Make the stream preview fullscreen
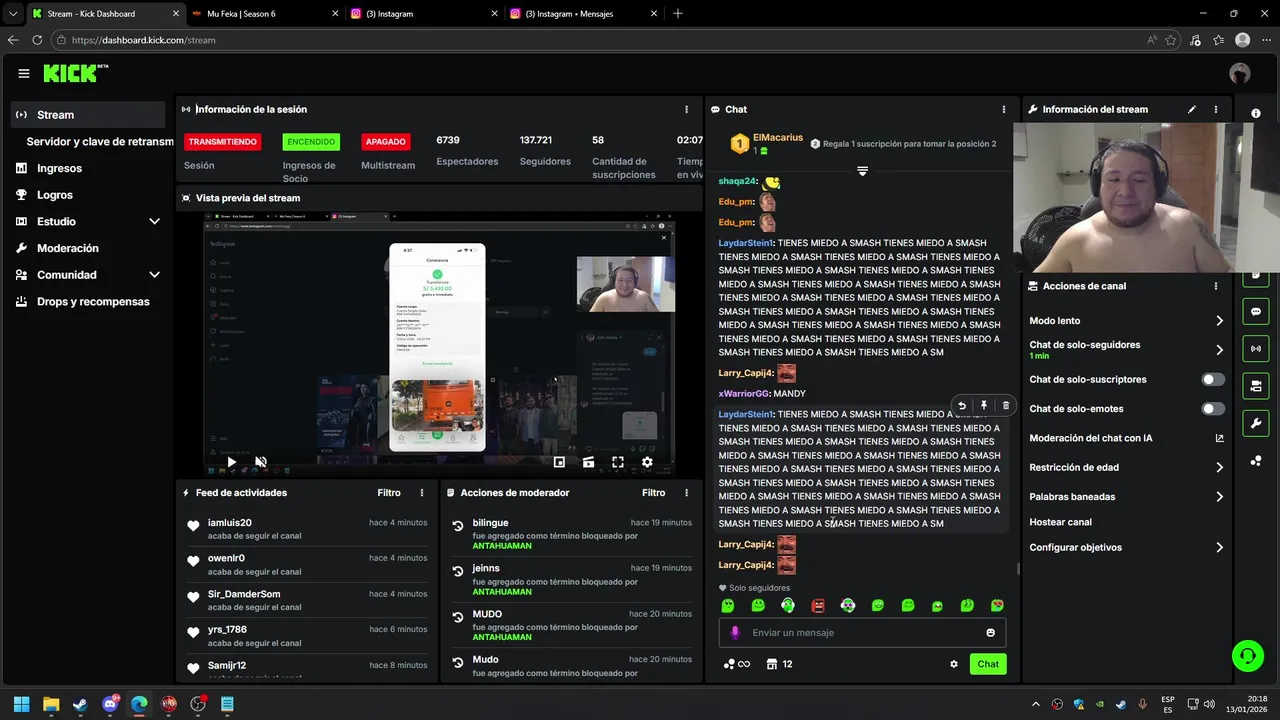The width and height of the screenshot is (1280, 720). coord(618,462)
